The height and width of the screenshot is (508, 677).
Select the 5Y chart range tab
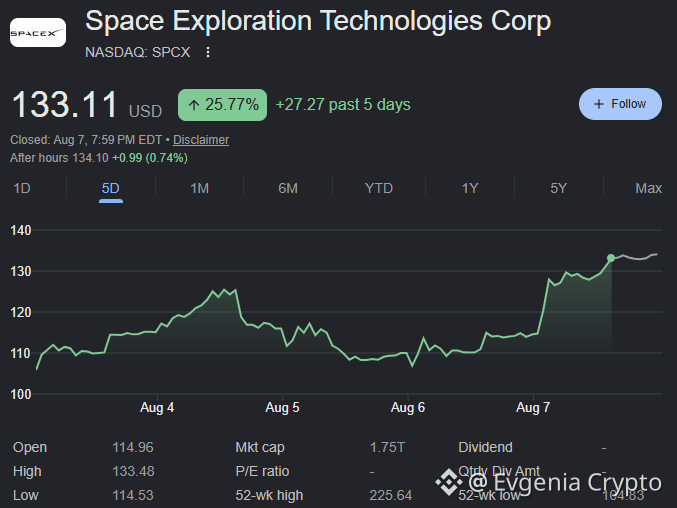(x=558, y=188)
